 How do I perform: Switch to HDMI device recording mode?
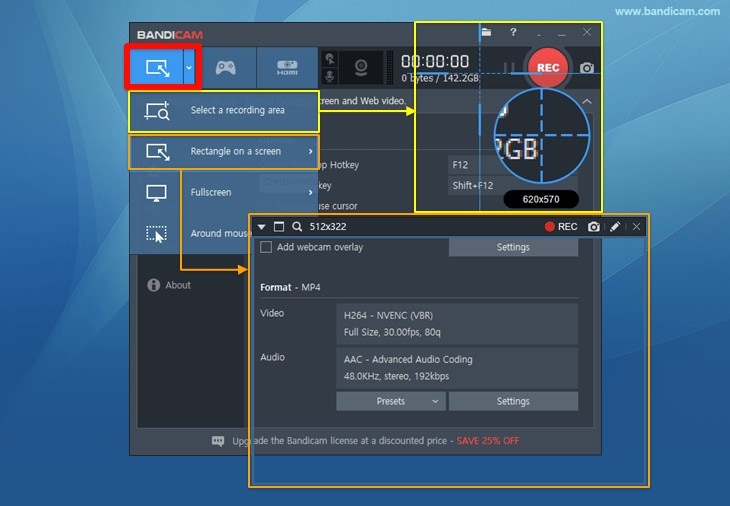click(287, 67)
